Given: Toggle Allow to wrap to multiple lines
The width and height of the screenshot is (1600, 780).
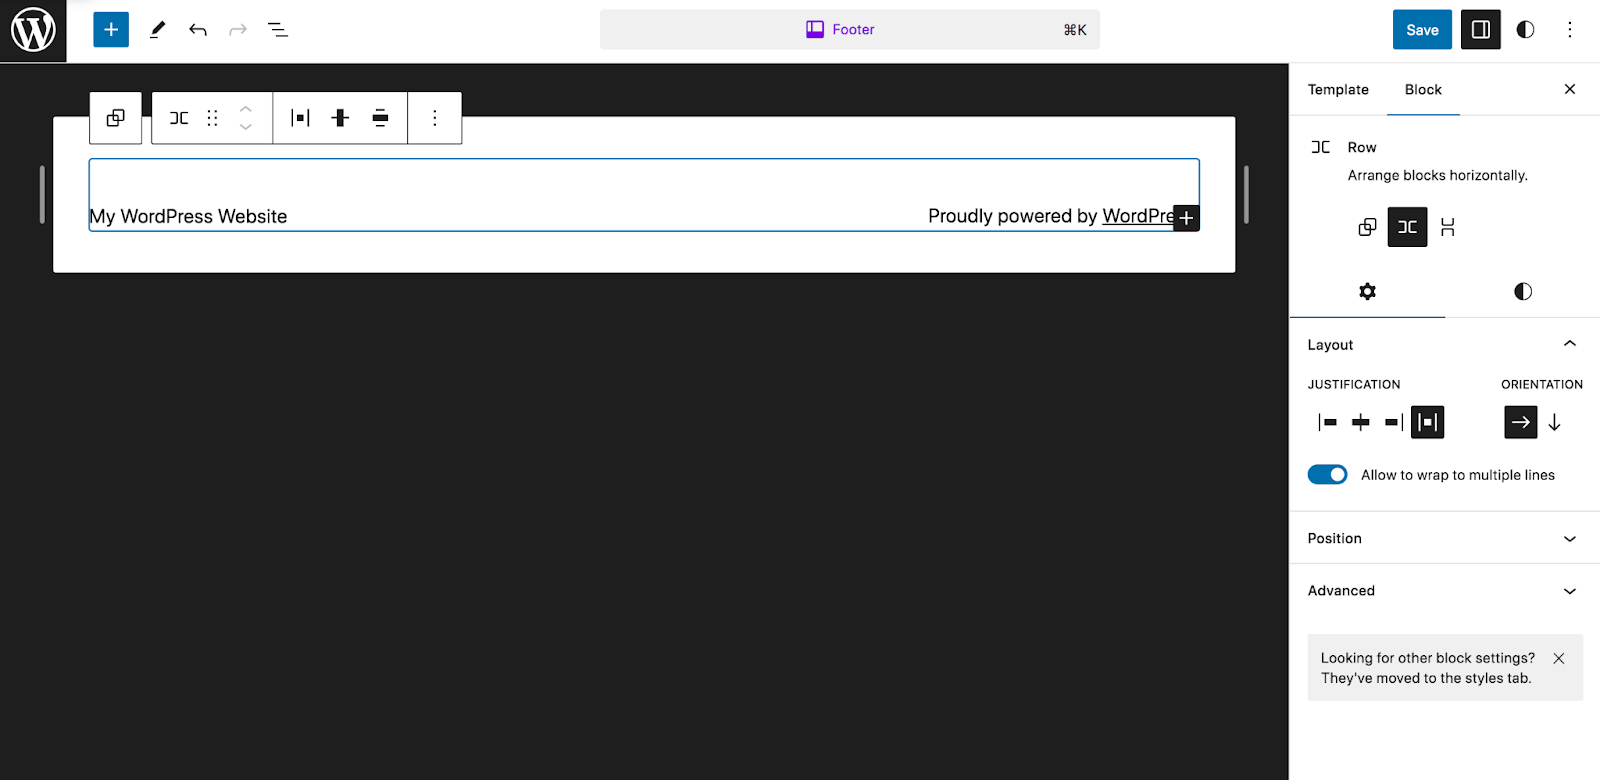Looking at the screenshot, I should point(1327,475).
